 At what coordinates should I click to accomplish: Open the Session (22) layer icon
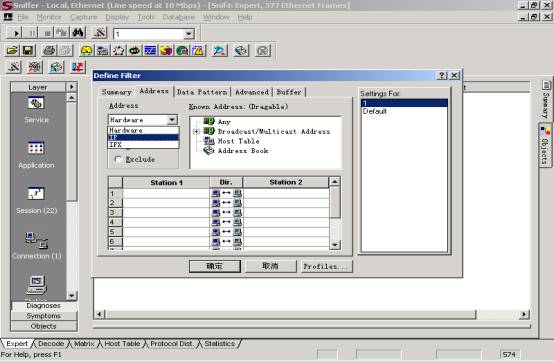[x=36, y=194]
